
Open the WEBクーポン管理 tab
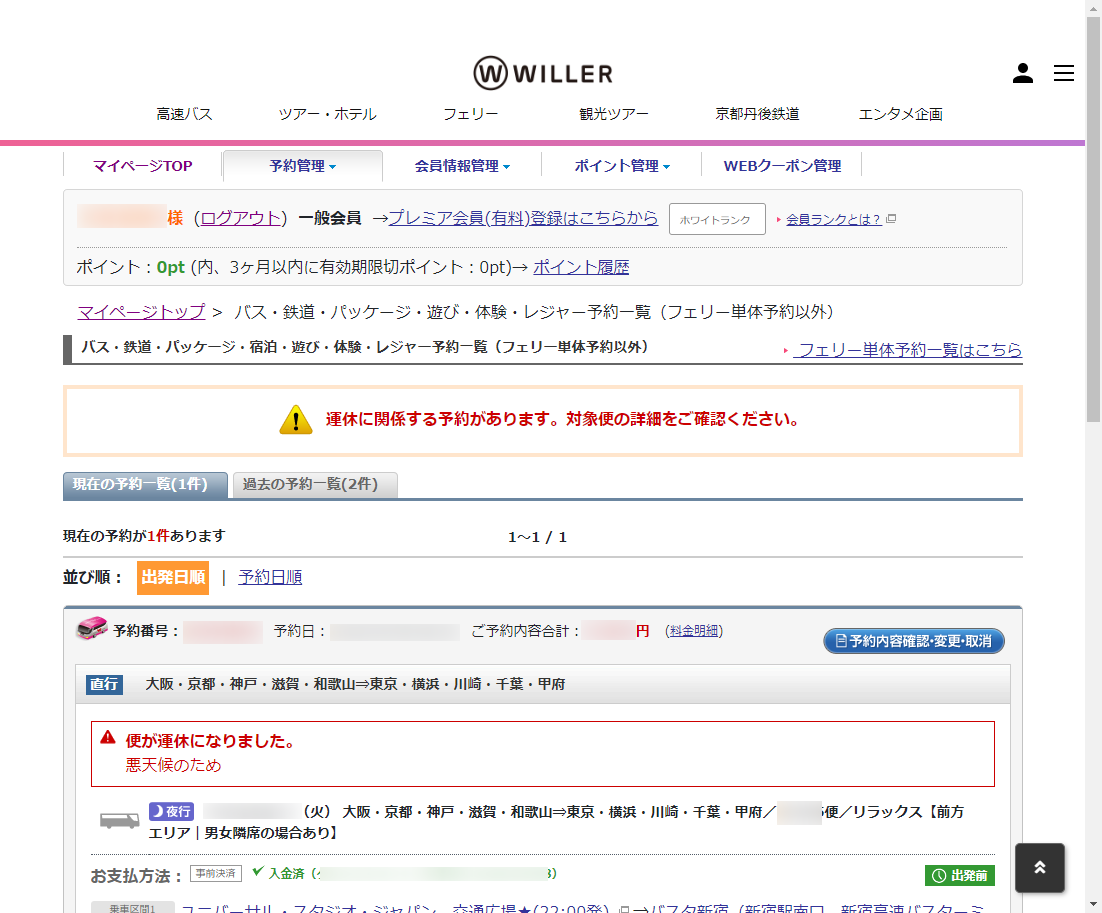pos(782,166)
